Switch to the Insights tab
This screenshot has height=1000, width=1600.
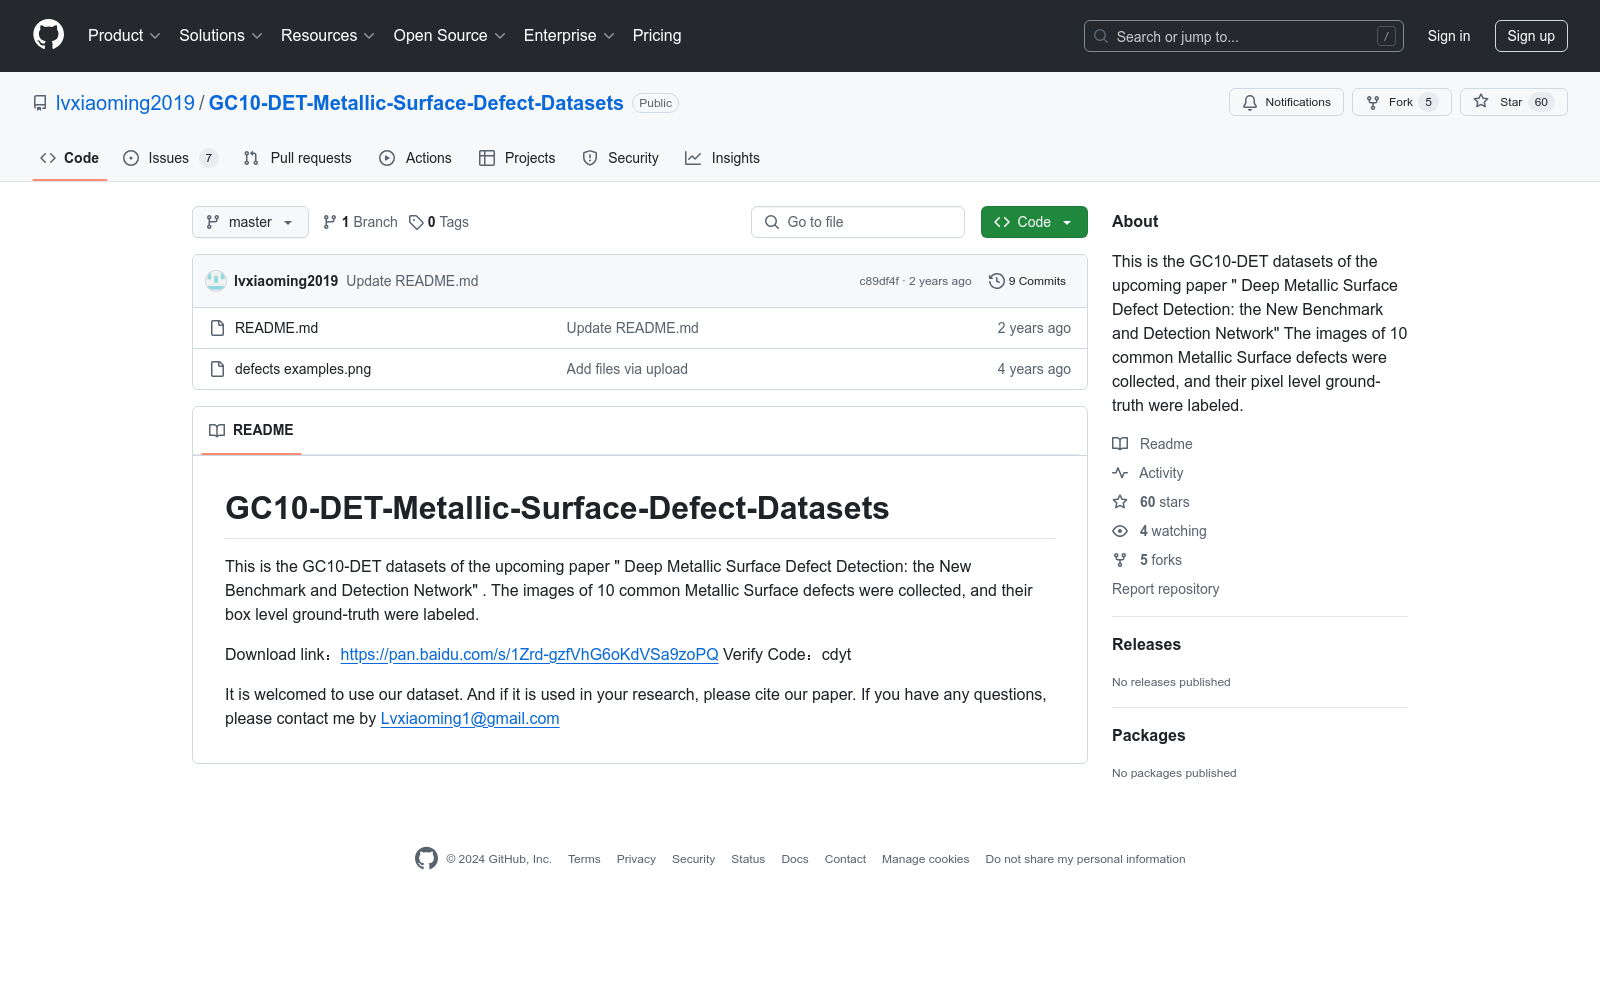pyautogui.click(x=722, y=158)
